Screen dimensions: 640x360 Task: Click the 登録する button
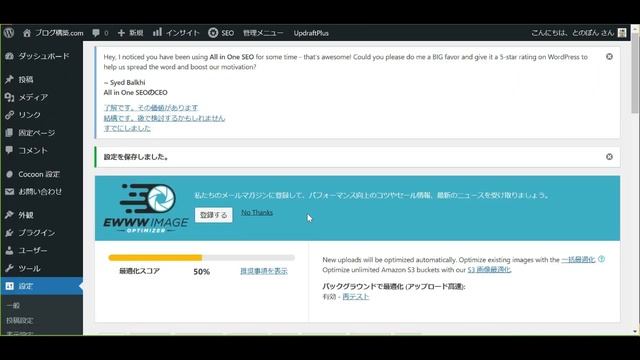(x=213, y=215)
